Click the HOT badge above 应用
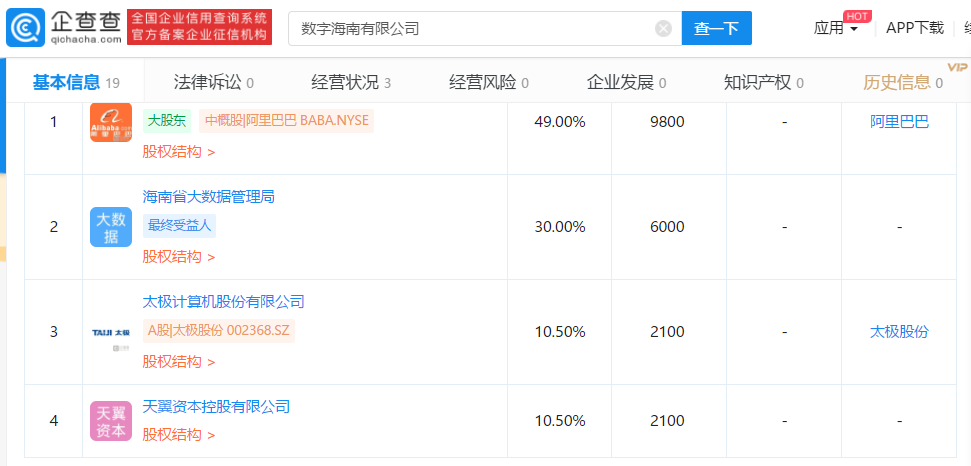 coord(857,16)
